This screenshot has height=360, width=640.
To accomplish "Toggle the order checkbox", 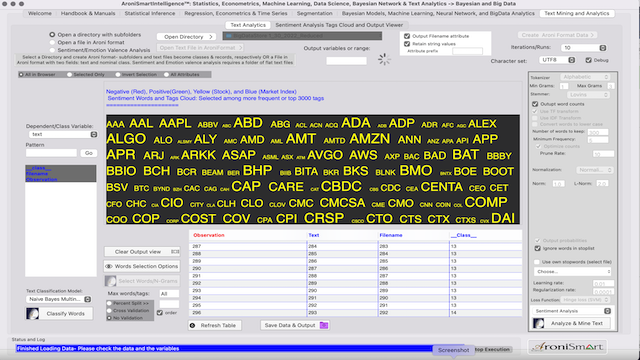I will [x=160, y=313].
